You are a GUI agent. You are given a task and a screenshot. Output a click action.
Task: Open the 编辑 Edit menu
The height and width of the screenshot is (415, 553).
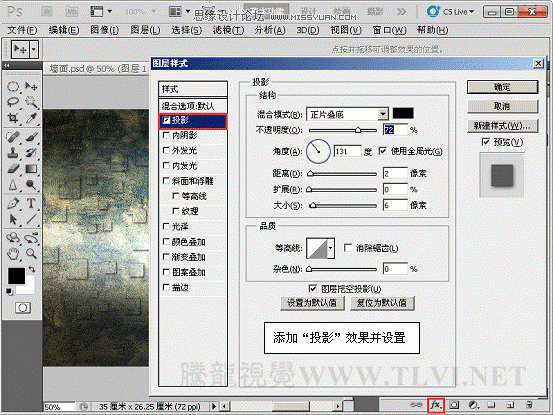pyautogui.click(x=64, y=30)
